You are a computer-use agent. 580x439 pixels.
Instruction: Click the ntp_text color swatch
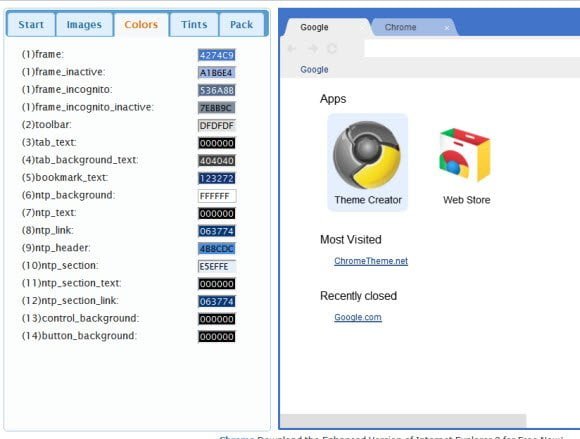(x=217, y=213)
